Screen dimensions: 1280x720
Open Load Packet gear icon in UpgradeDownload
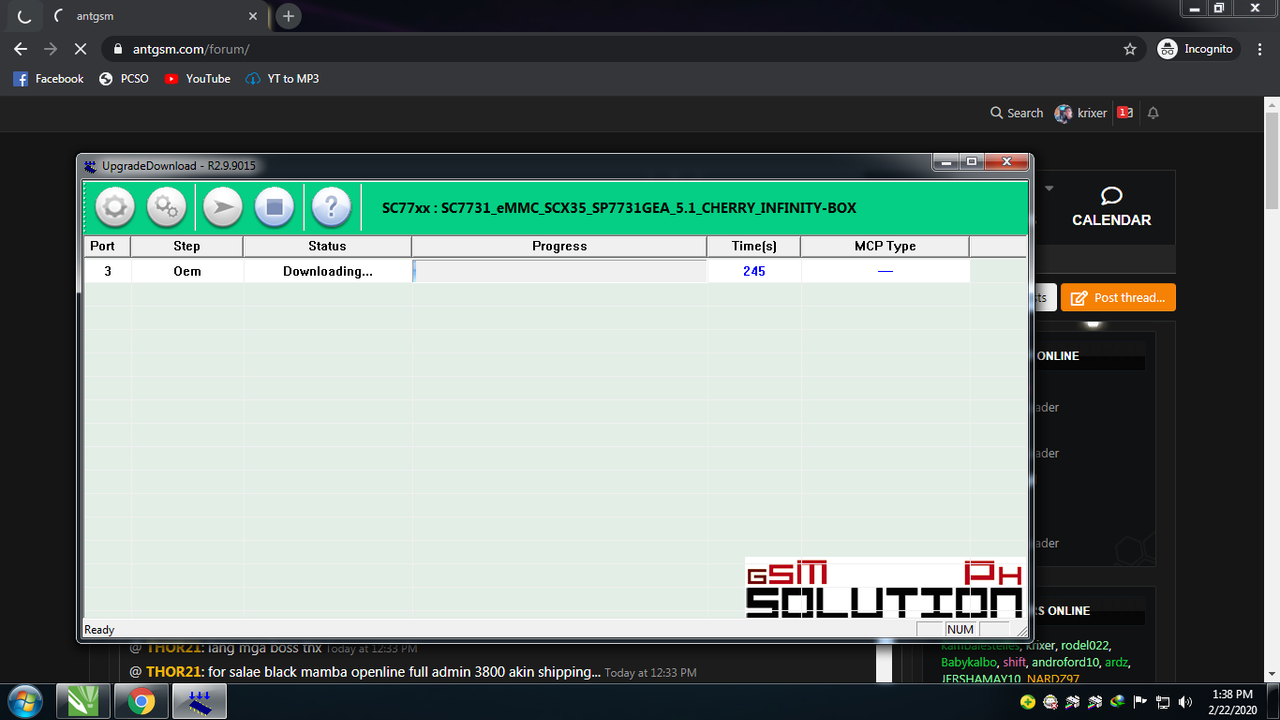[x=115, y=208]
